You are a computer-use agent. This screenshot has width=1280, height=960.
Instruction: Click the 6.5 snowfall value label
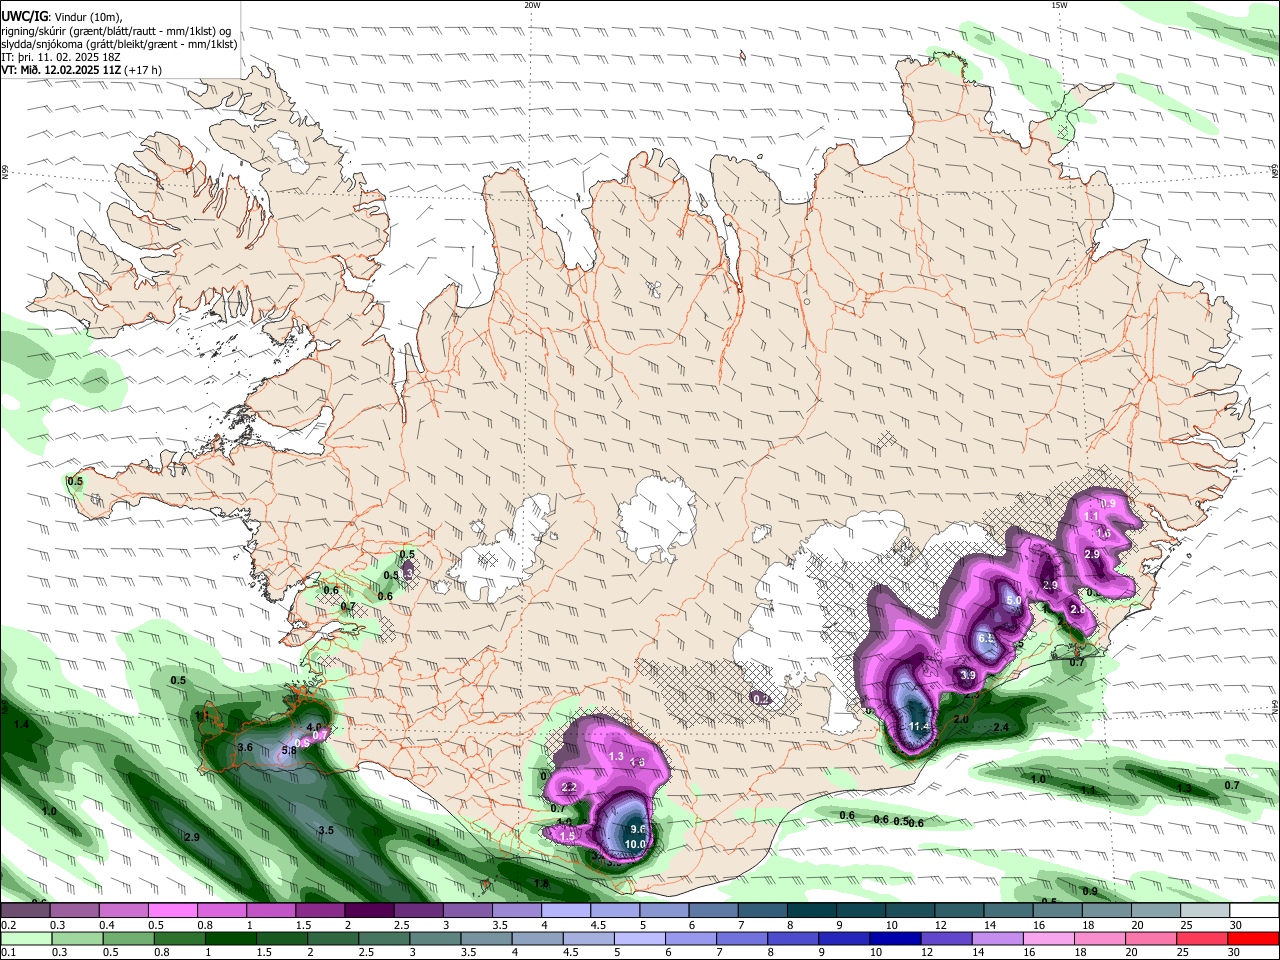coord(985,638)
